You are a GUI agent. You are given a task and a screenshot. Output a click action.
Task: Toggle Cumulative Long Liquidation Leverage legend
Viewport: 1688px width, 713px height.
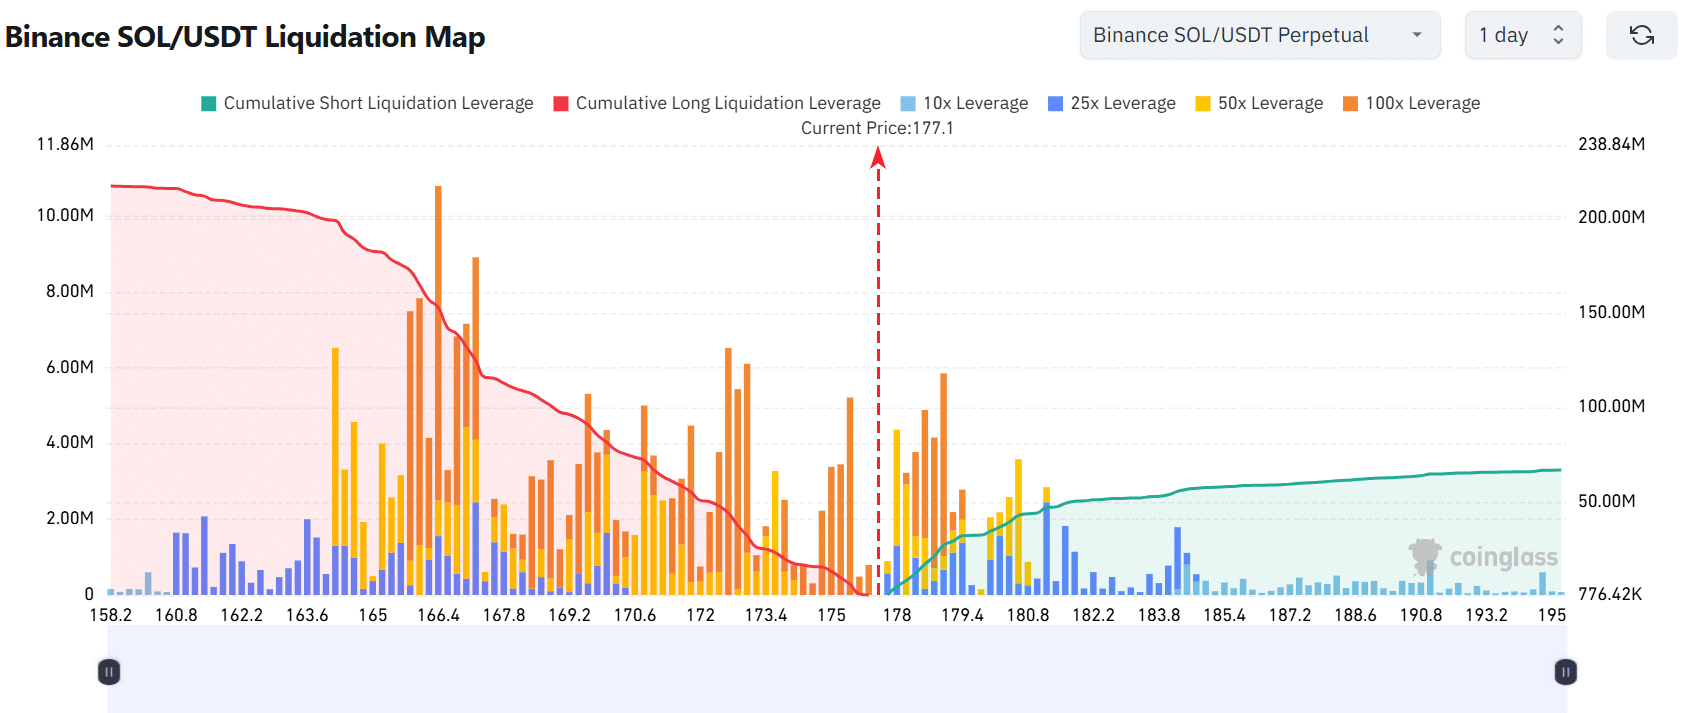(717, 103)
